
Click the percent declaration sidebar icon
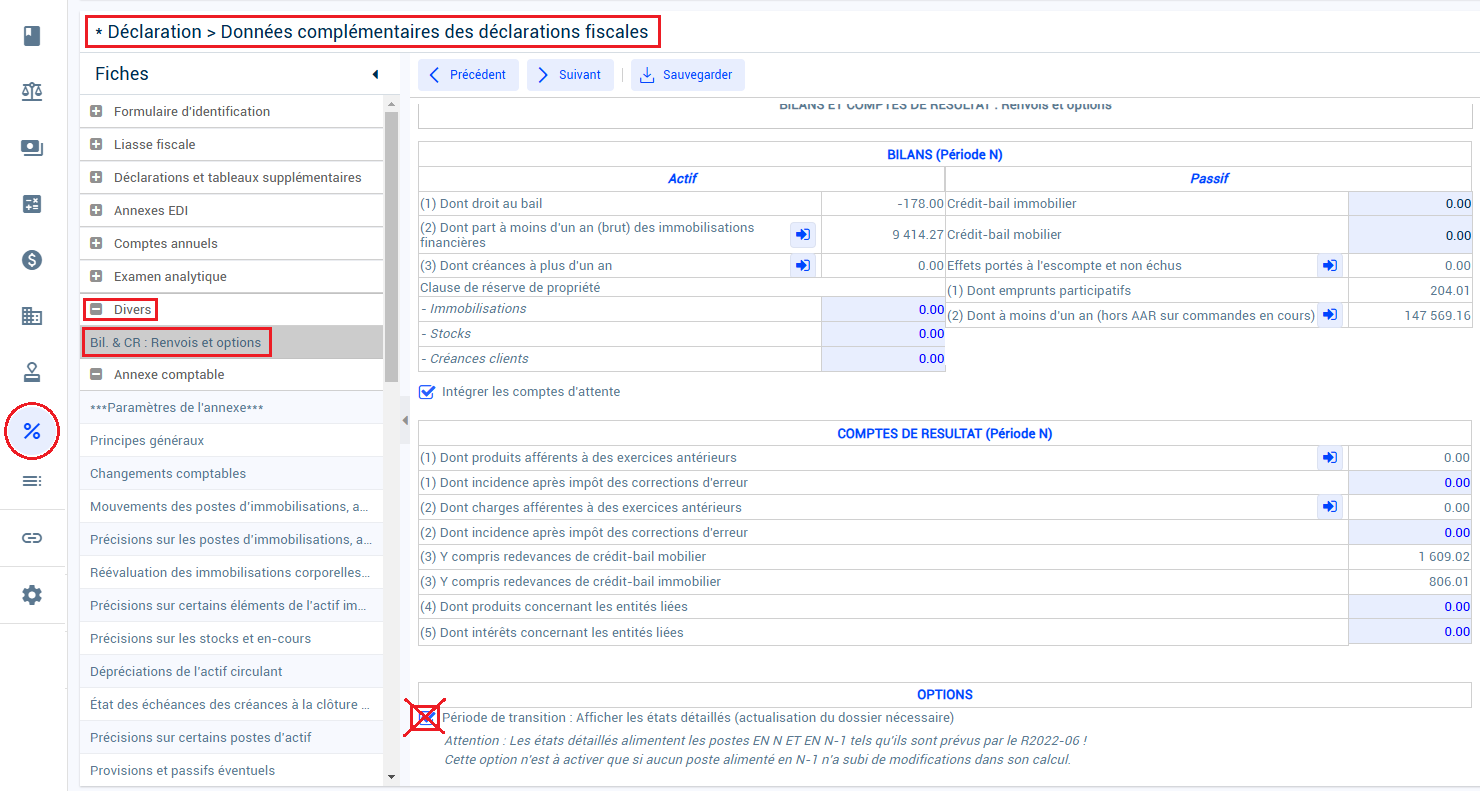pyautogui.click(x=32, y=432)
